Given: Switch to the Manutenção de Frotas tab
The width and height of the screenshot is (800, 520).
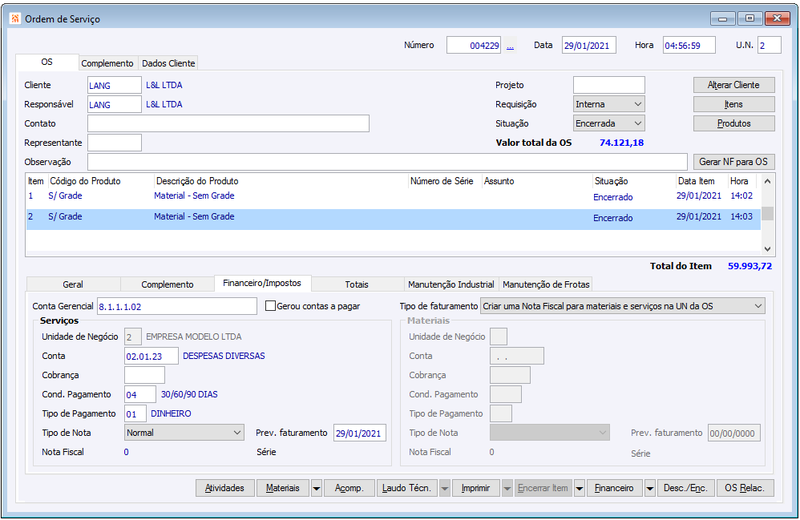Looking at the screenshot, I should 546,284.
